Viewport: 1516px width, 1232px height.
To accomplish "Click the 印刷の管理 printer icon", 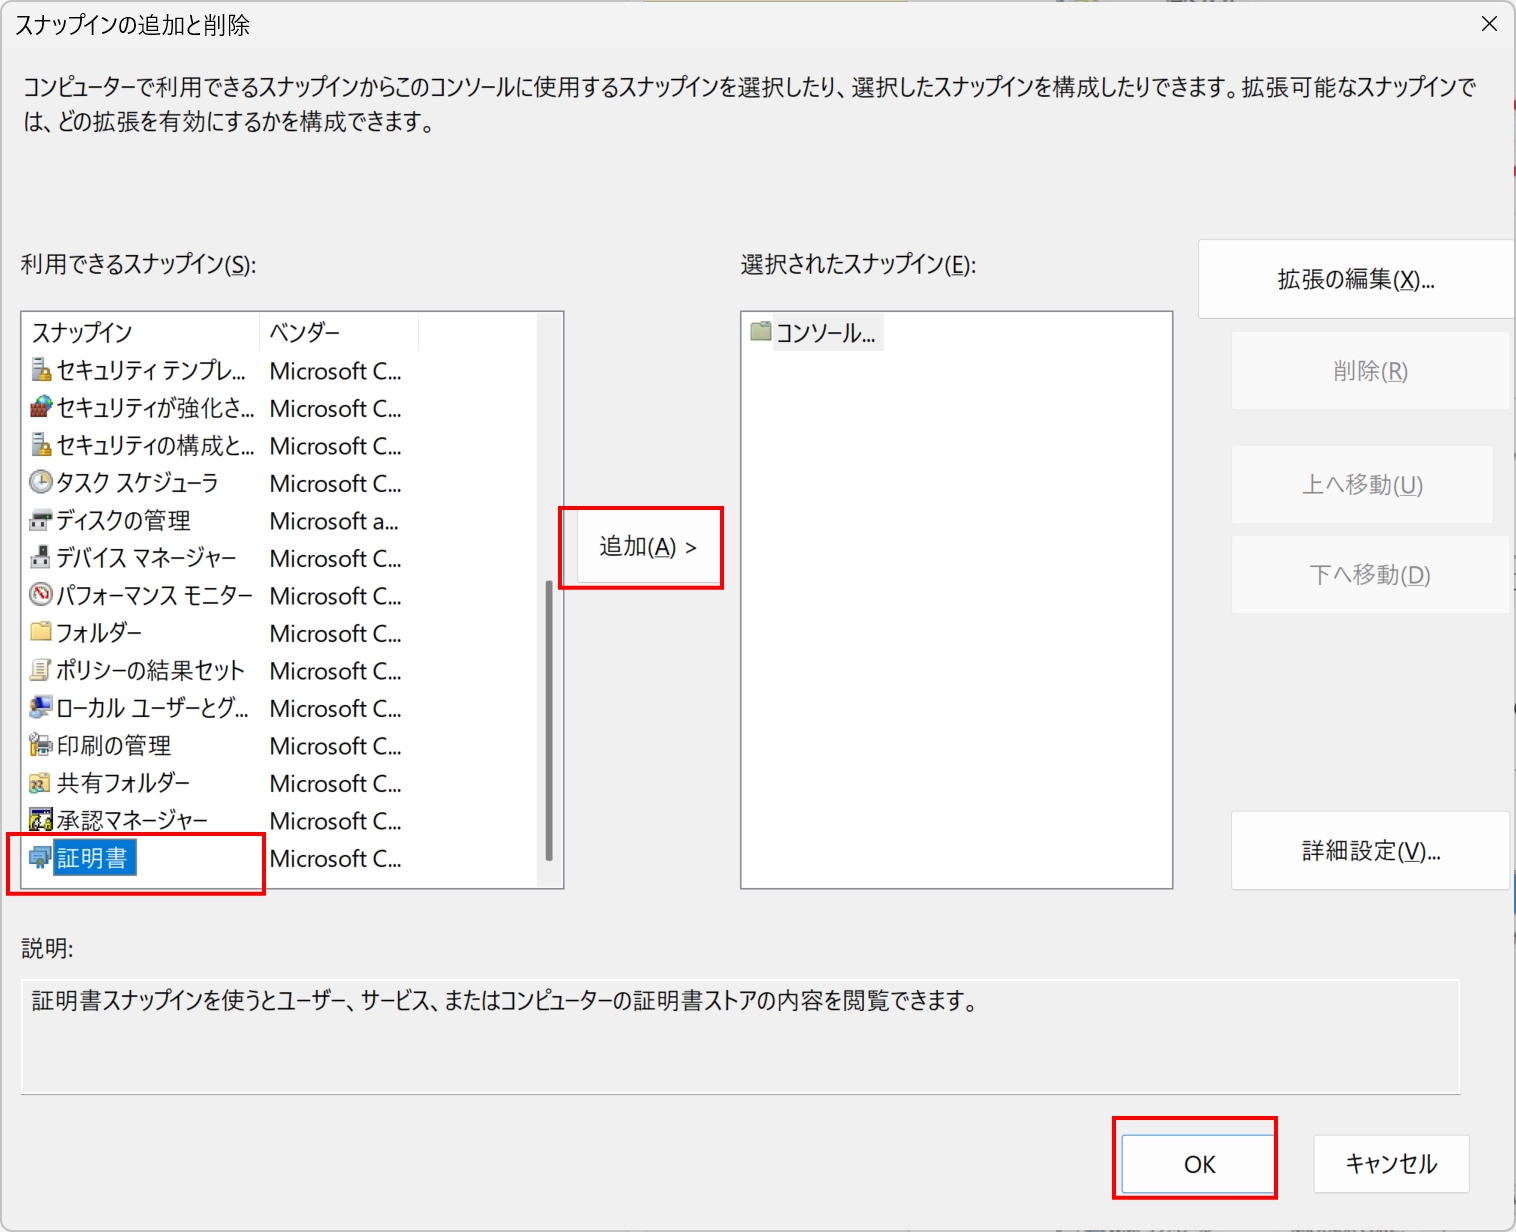I will pyautogui.click(x=41, y=746).
